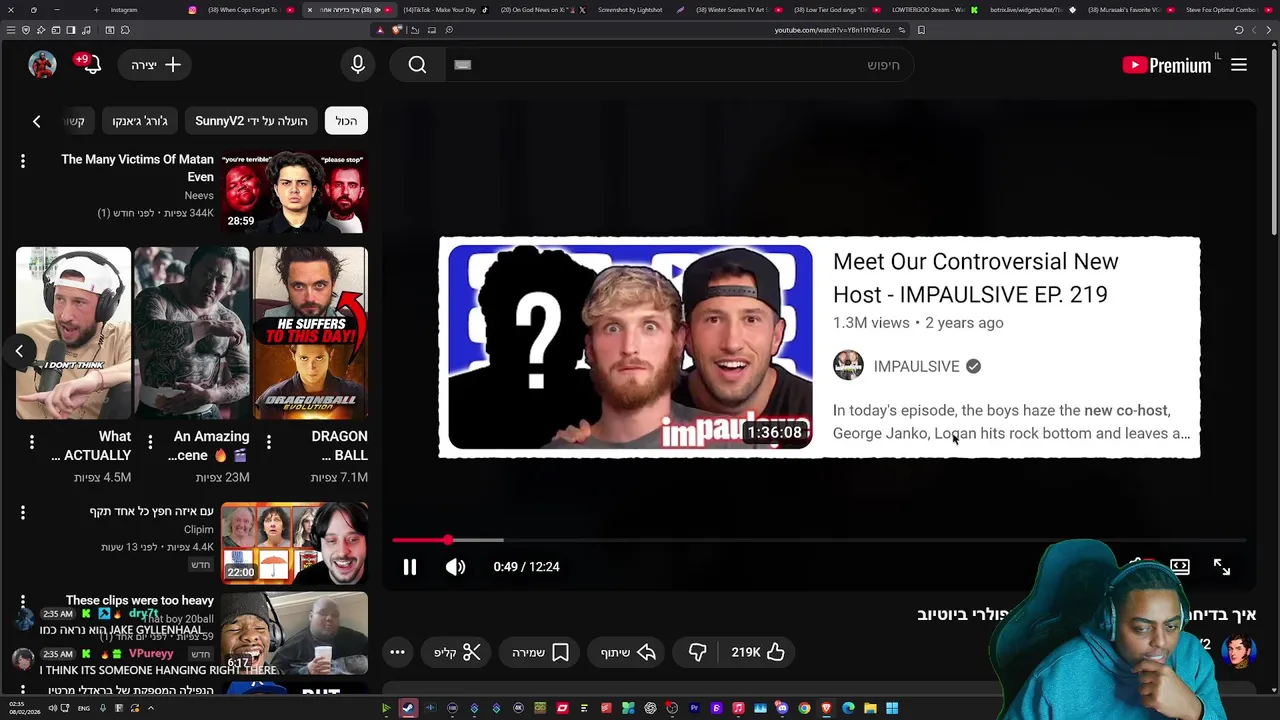Open the on-screen keyboard icon in search box

click(x=462, y=65)
